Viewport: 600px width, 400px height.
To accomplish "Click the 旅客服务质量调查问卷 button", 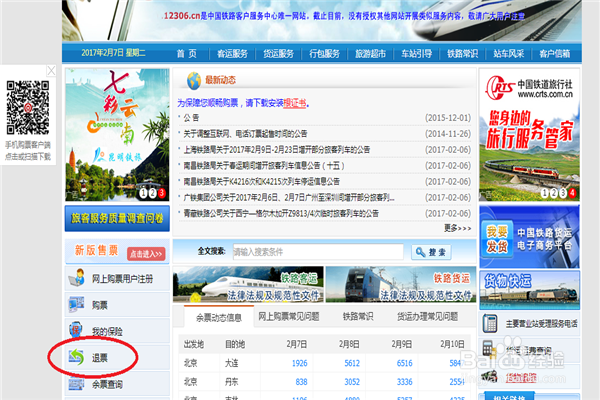I will tap(117, 219).
